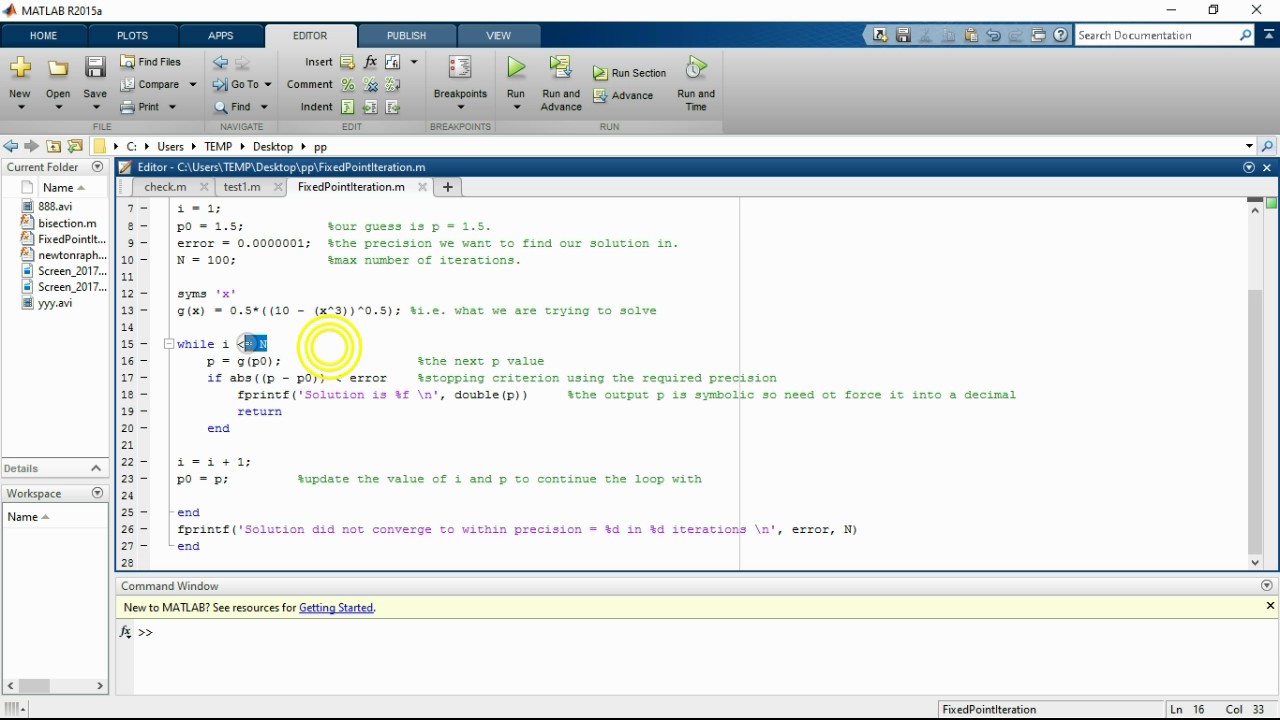The image size is (1280, 720).
Task: Click the New file plus icon
Action: tap(20, 68)
